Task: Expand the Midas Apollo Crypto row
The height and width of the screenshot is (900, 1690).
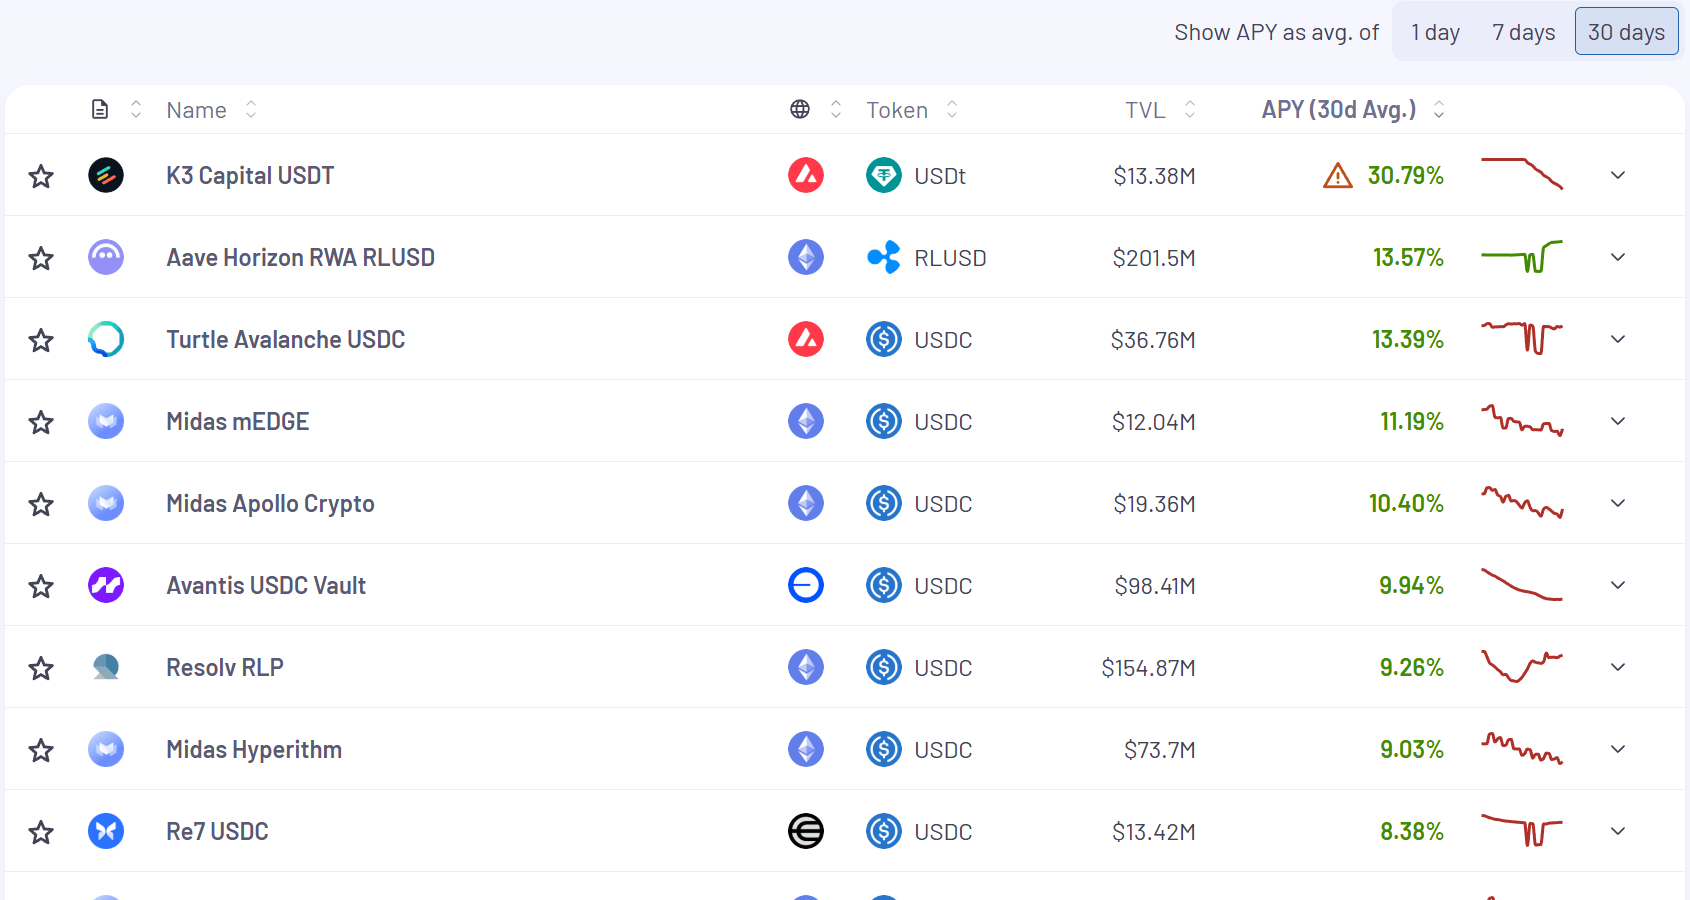Action: tap(1618, 504)
